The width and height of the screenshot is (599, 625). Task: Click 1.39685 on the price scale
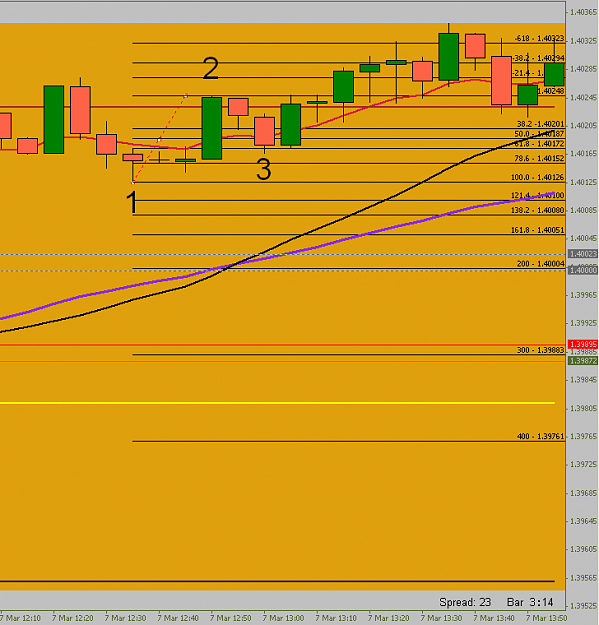(583, 493)
